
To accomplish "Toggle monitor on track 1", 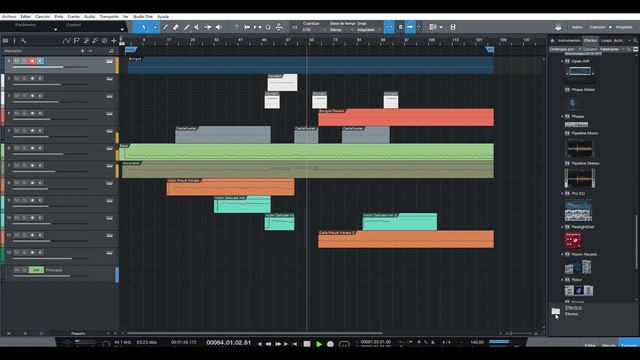I will tap(40, 61).
